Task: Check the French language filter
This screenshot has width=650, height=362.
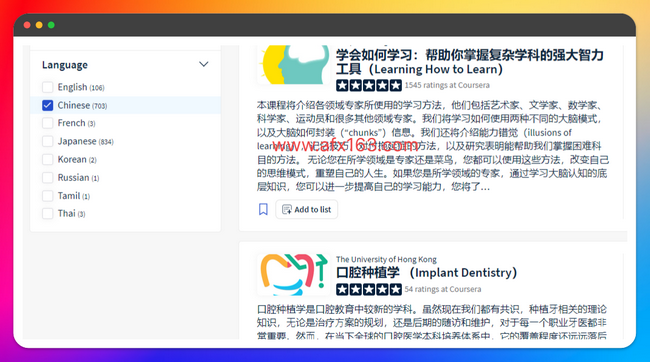Action: tap(47, 123)
